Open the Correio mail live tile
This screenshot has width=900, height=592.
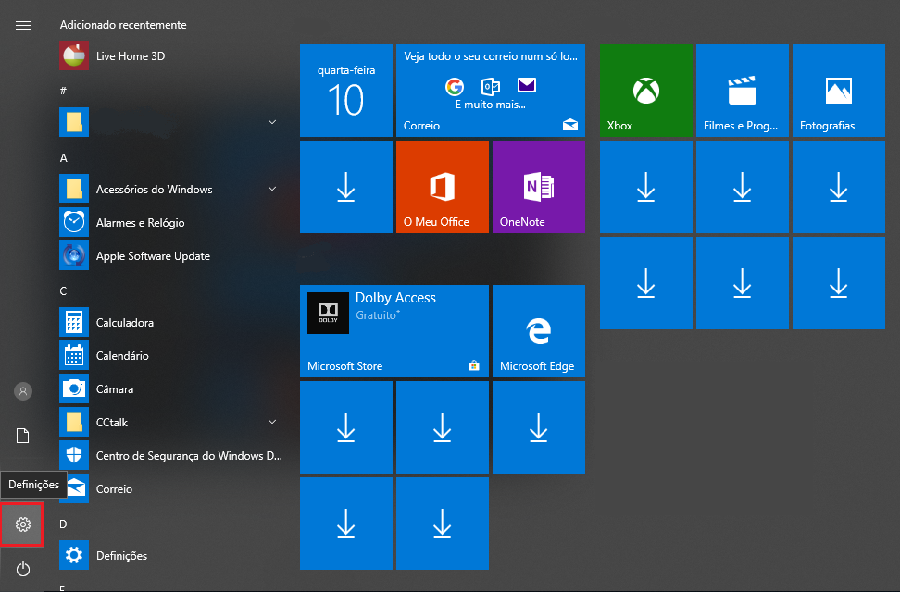tap(490, 90)
